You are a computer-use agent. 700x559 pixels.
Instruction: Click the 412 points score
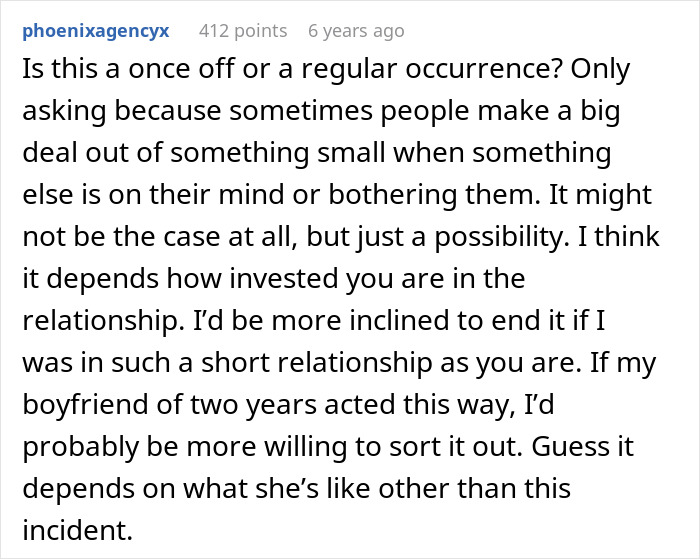tap(243, 31)
